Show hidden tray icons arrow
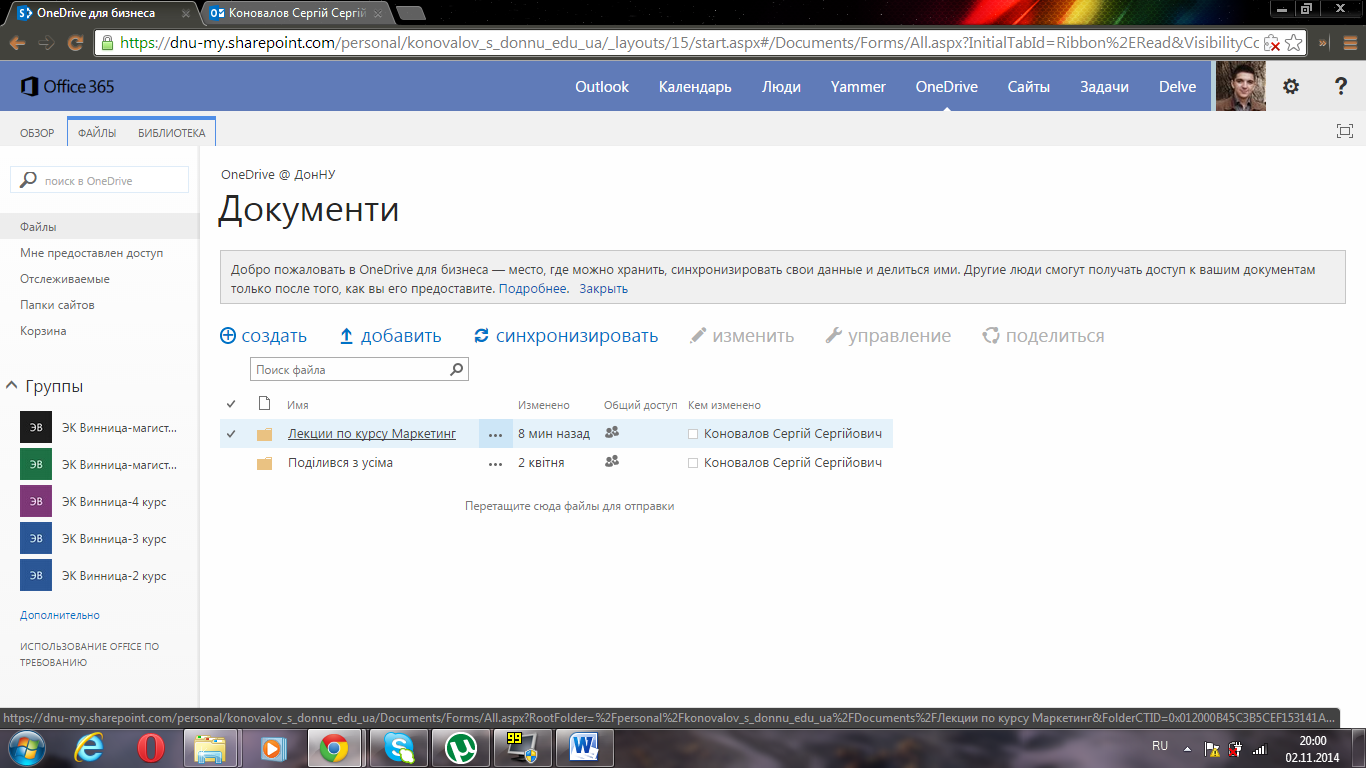The image size is (1366, 768). pyautogui.click(x=1187, y=748)
